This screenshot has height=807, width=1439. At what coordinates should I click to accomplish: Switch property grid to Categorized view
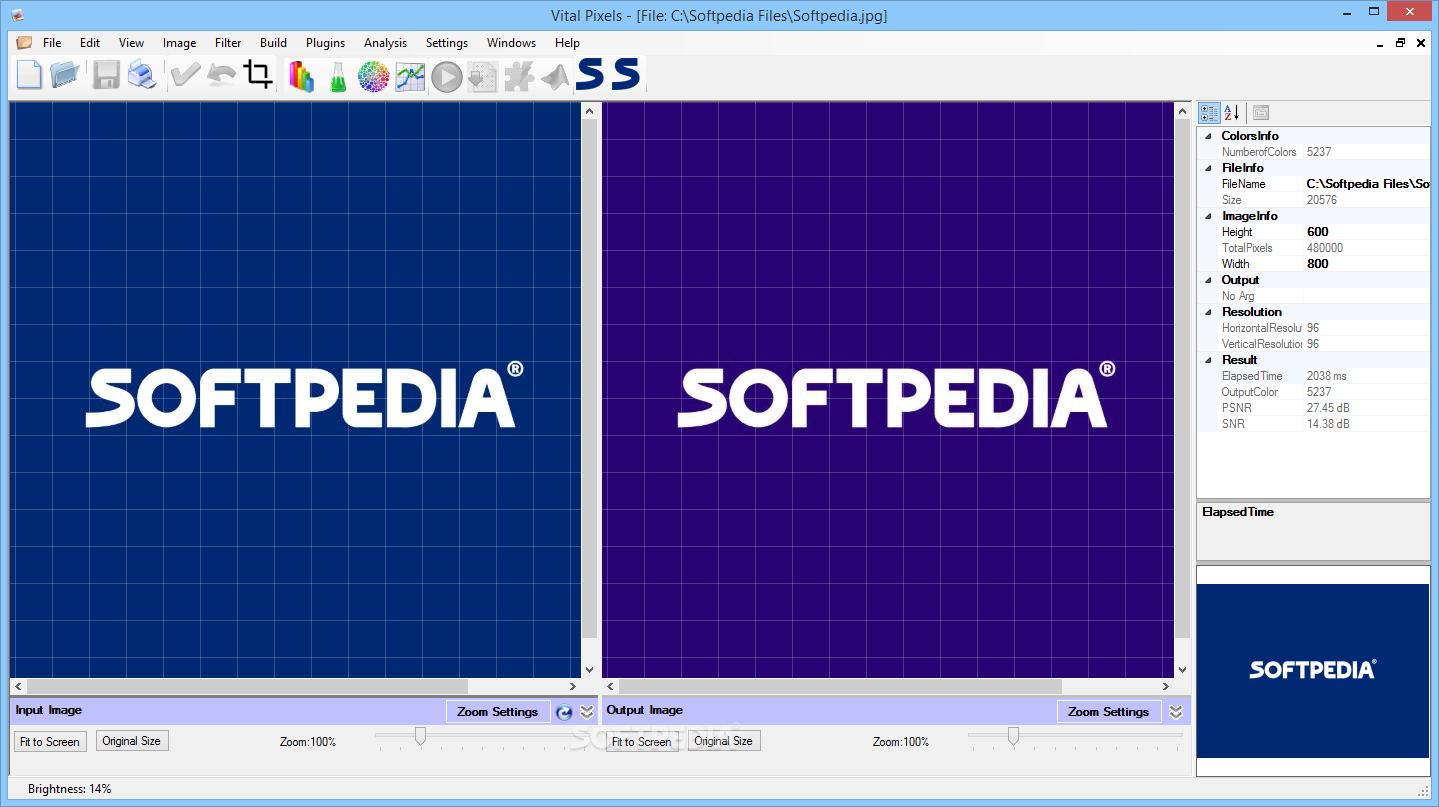(x=1209, y=113)
